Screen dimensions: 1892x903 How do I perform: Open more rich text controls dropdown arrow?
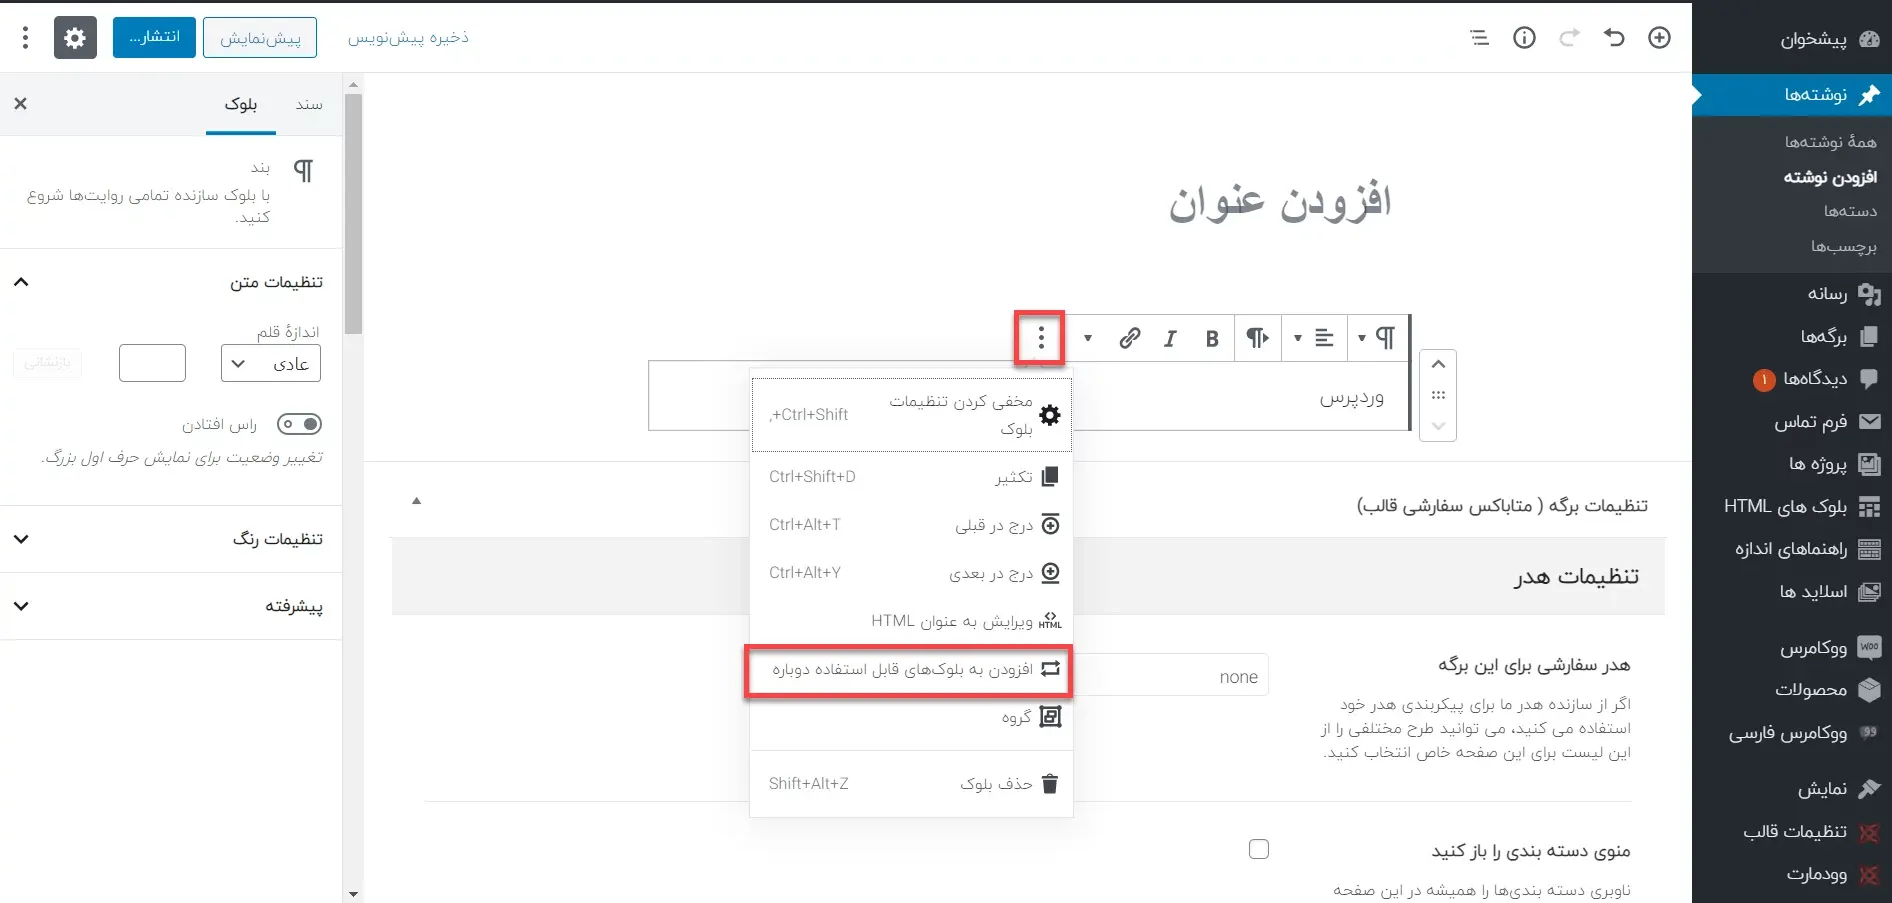tap(1088, 338)
